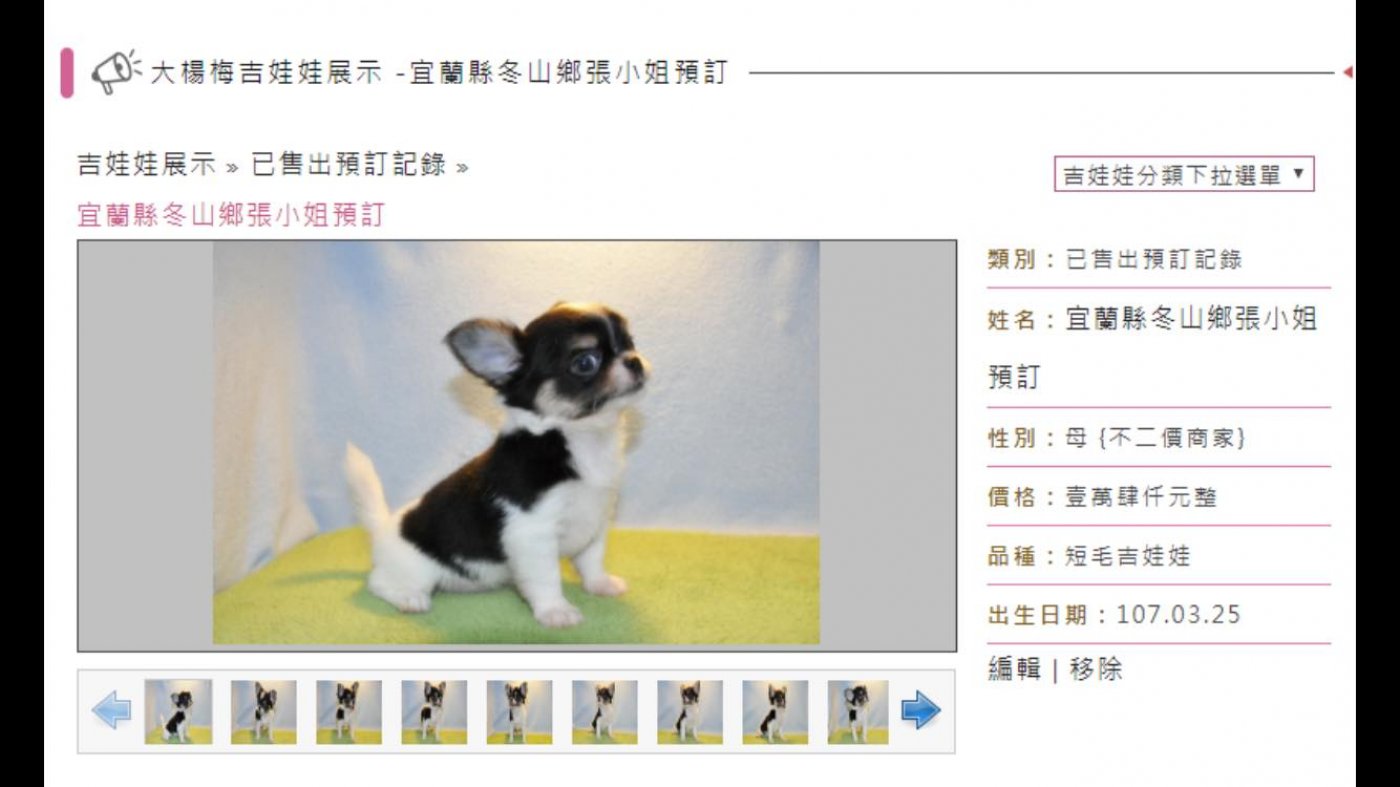Click the main chihuahua puppy photo
The image size is (1400, 787).
tap(516, 443)
